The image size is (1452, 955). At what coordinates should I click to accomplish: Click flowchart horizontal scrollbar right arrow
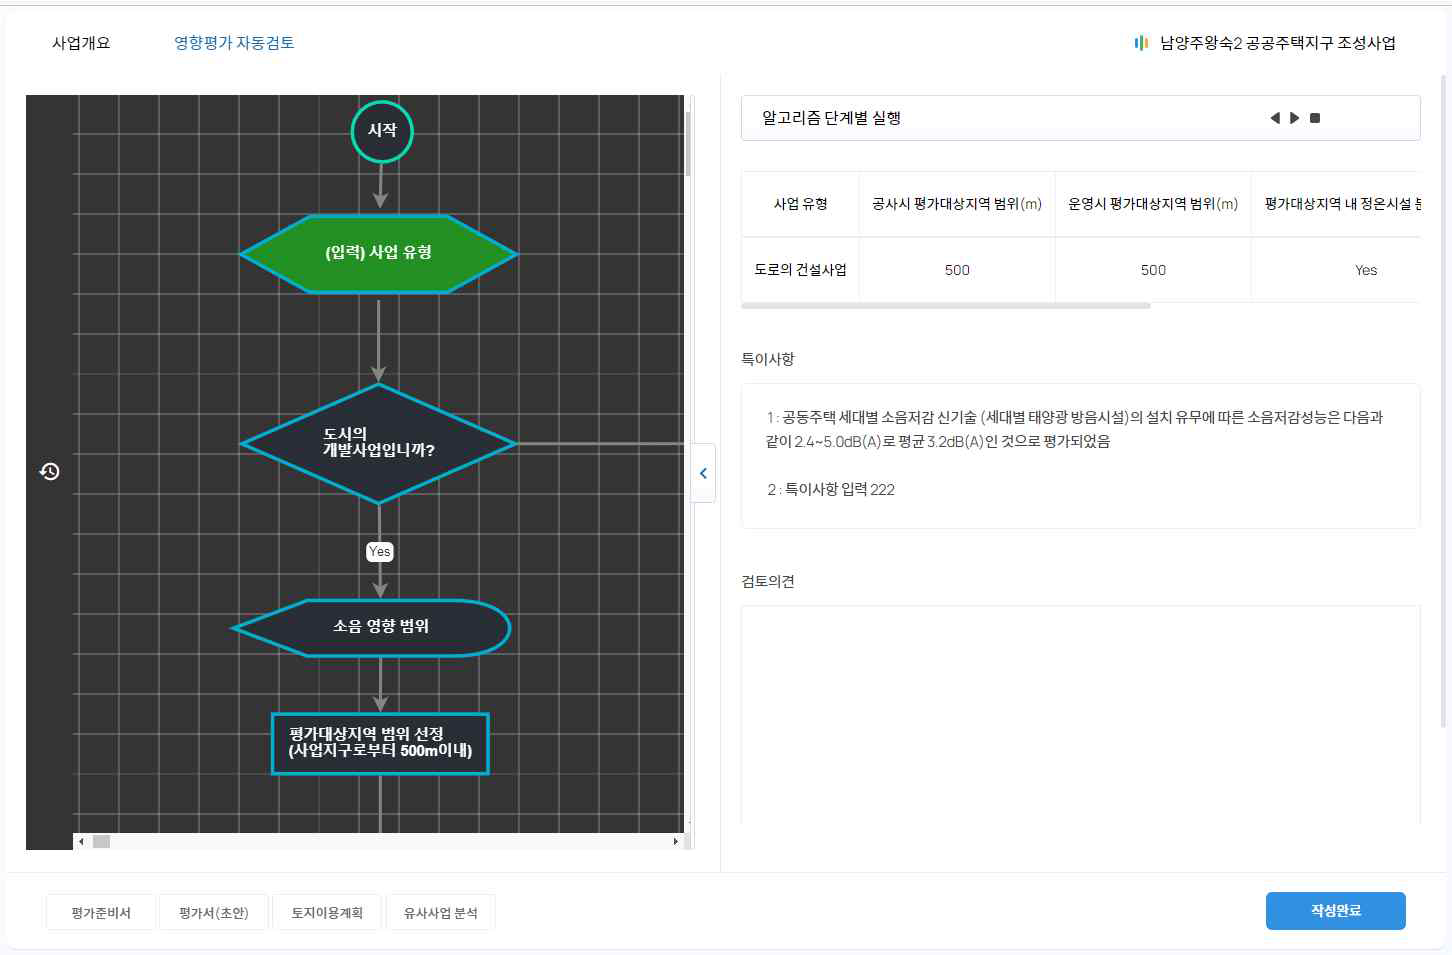click(676, 842)
